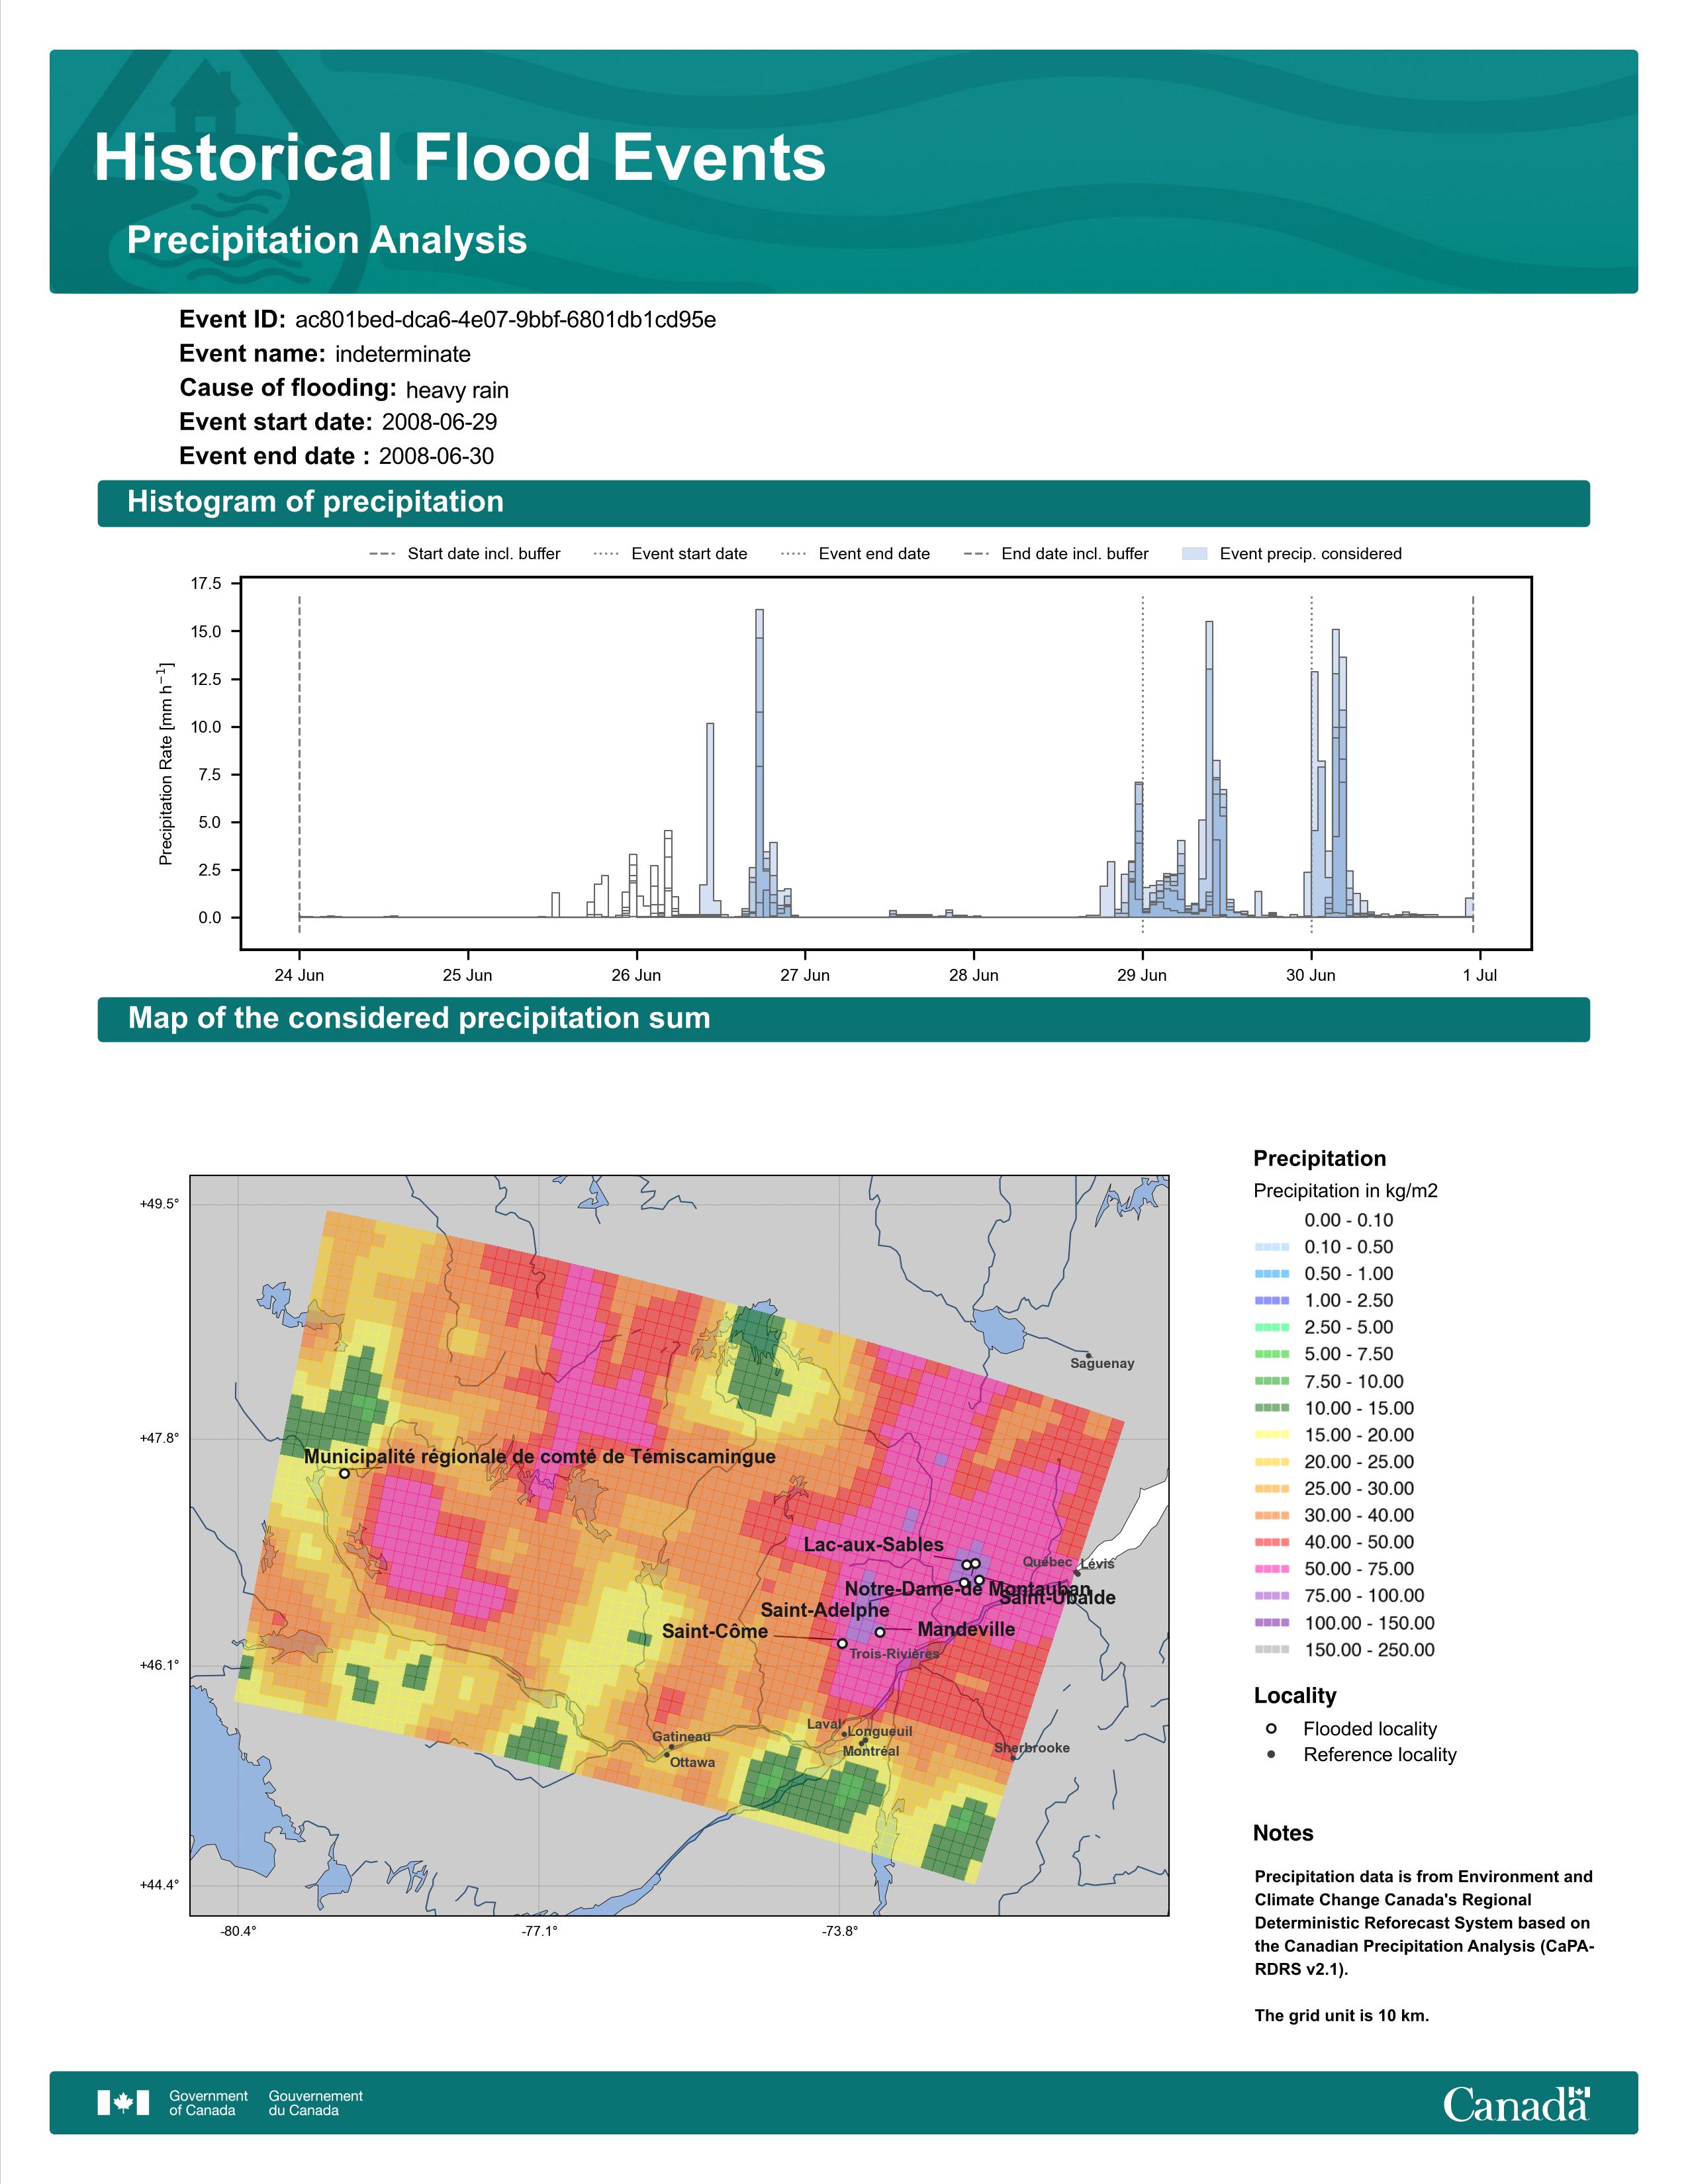Click the Reference locality legend dot

click(x=1271, y=1754)
